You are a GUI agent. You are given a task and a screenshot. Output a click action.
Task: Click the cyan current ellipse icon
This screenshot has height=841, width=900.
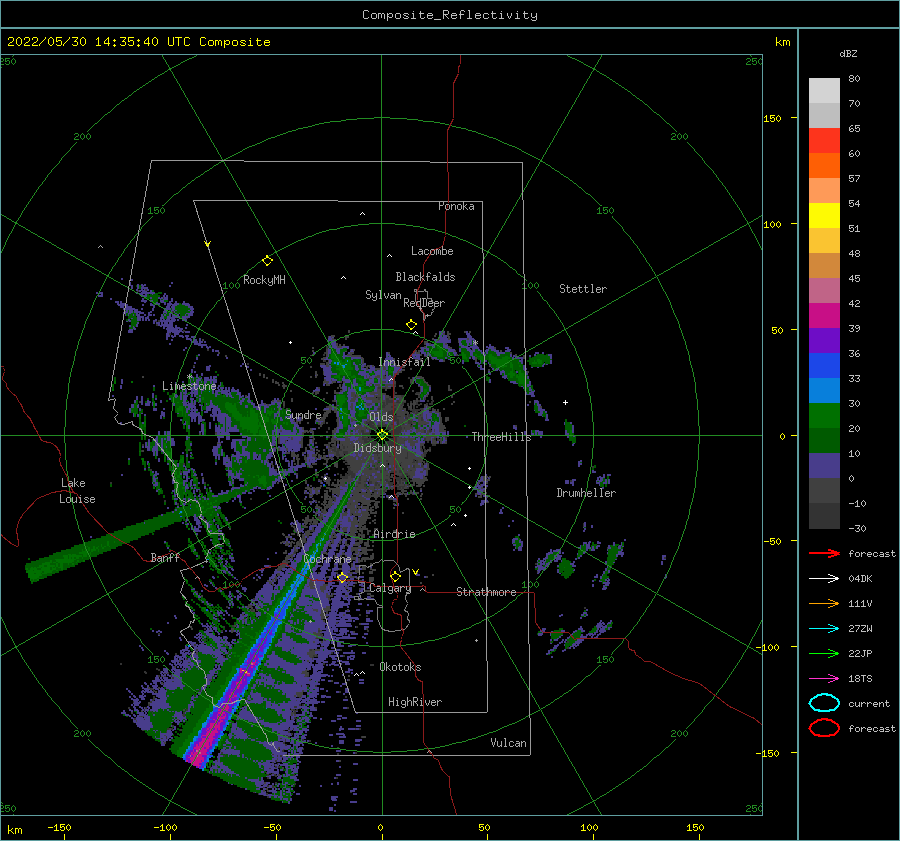824,703
